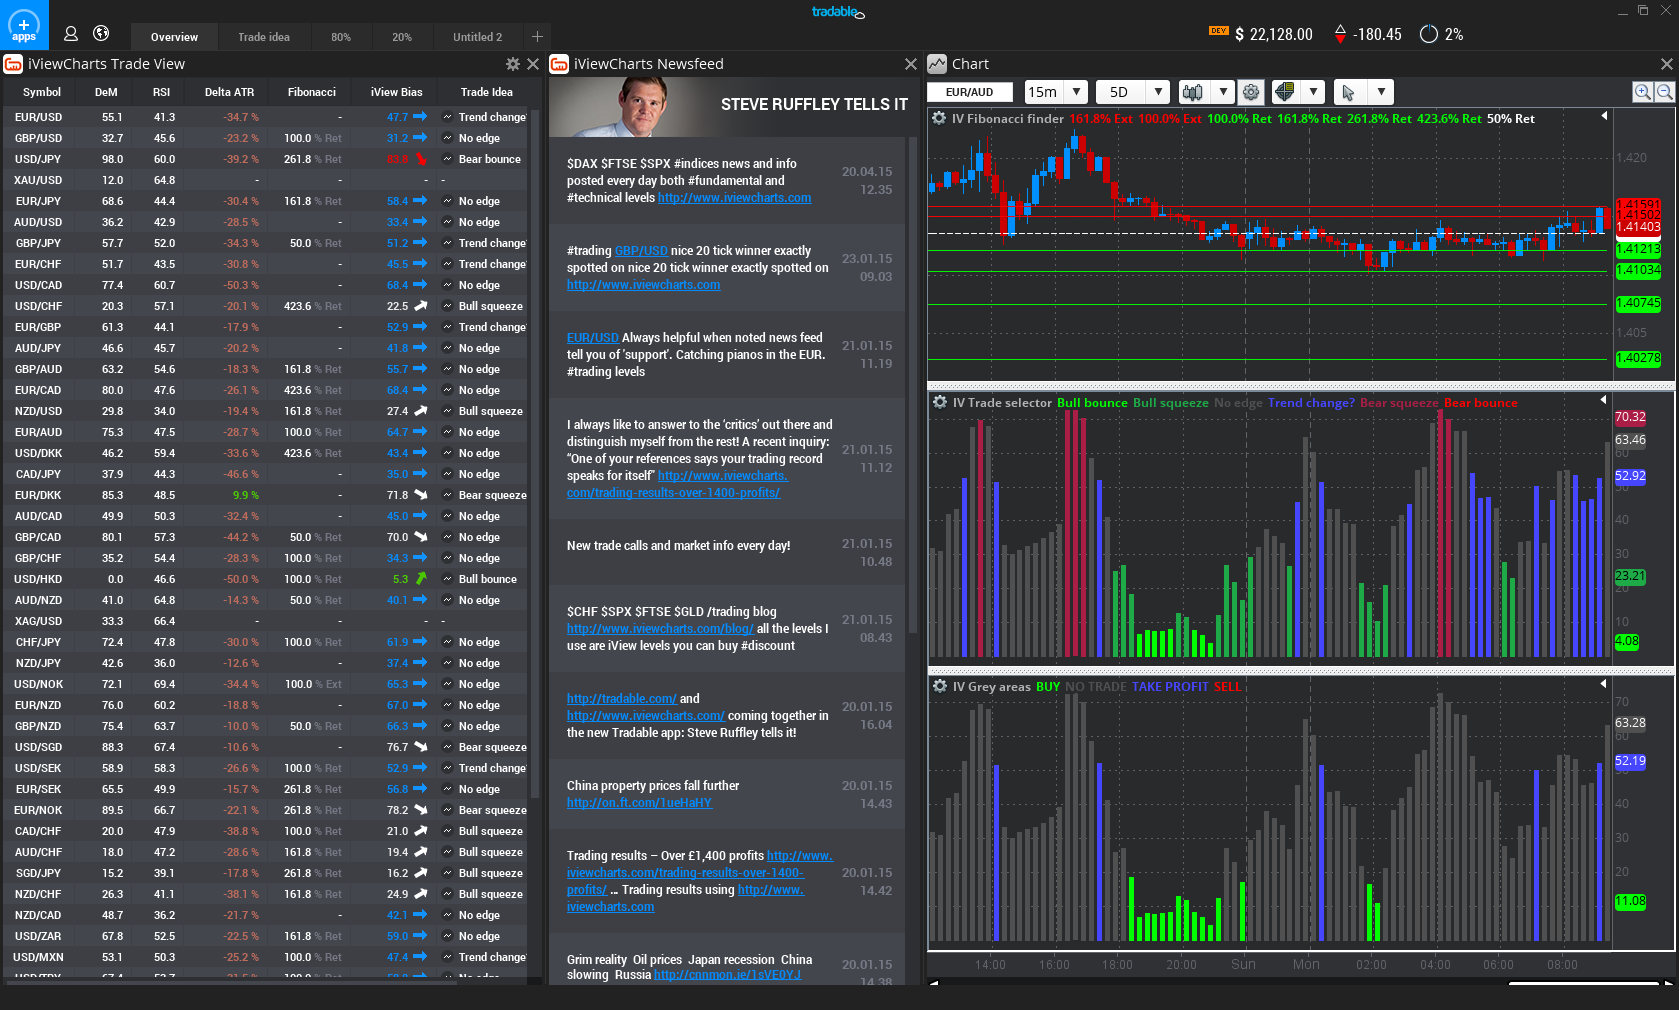Click the user account profile icon
Image resolution: width=1679 pixels, height=1010 pixels.
click(71, 34)
